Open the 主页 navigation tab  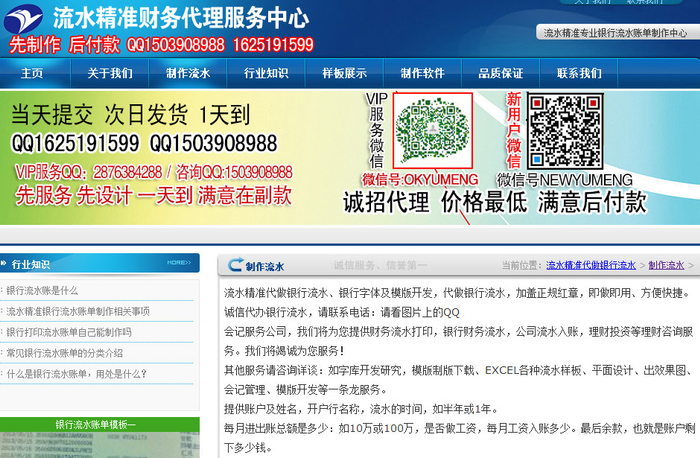click(32, 73)
